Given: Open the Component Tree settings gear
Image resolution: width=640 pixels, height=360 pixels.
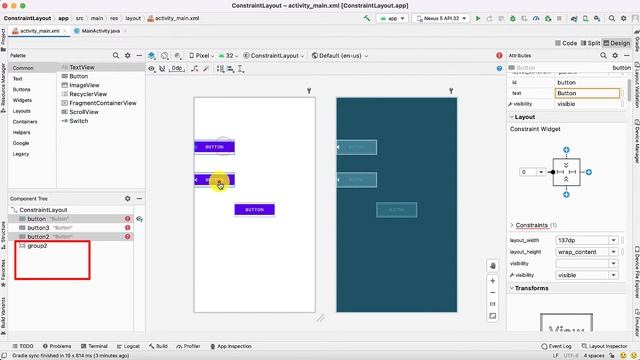Looking at the screenshot, I should [x=128, y=198].
